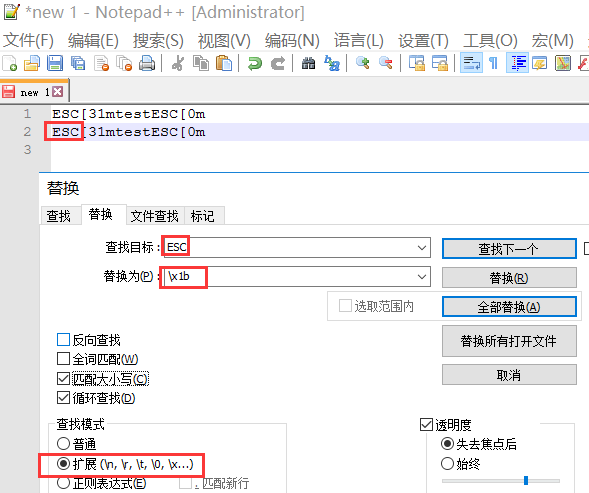Click the 全部替换(A) button
589x493 pixels.
(509, 307)
